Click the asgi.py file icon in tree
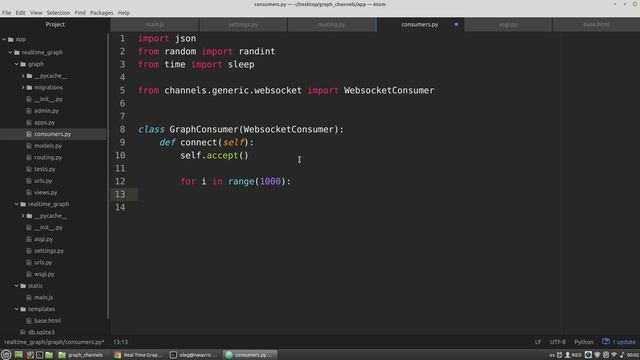The image size is (640, 360). [x=29, y=239]
